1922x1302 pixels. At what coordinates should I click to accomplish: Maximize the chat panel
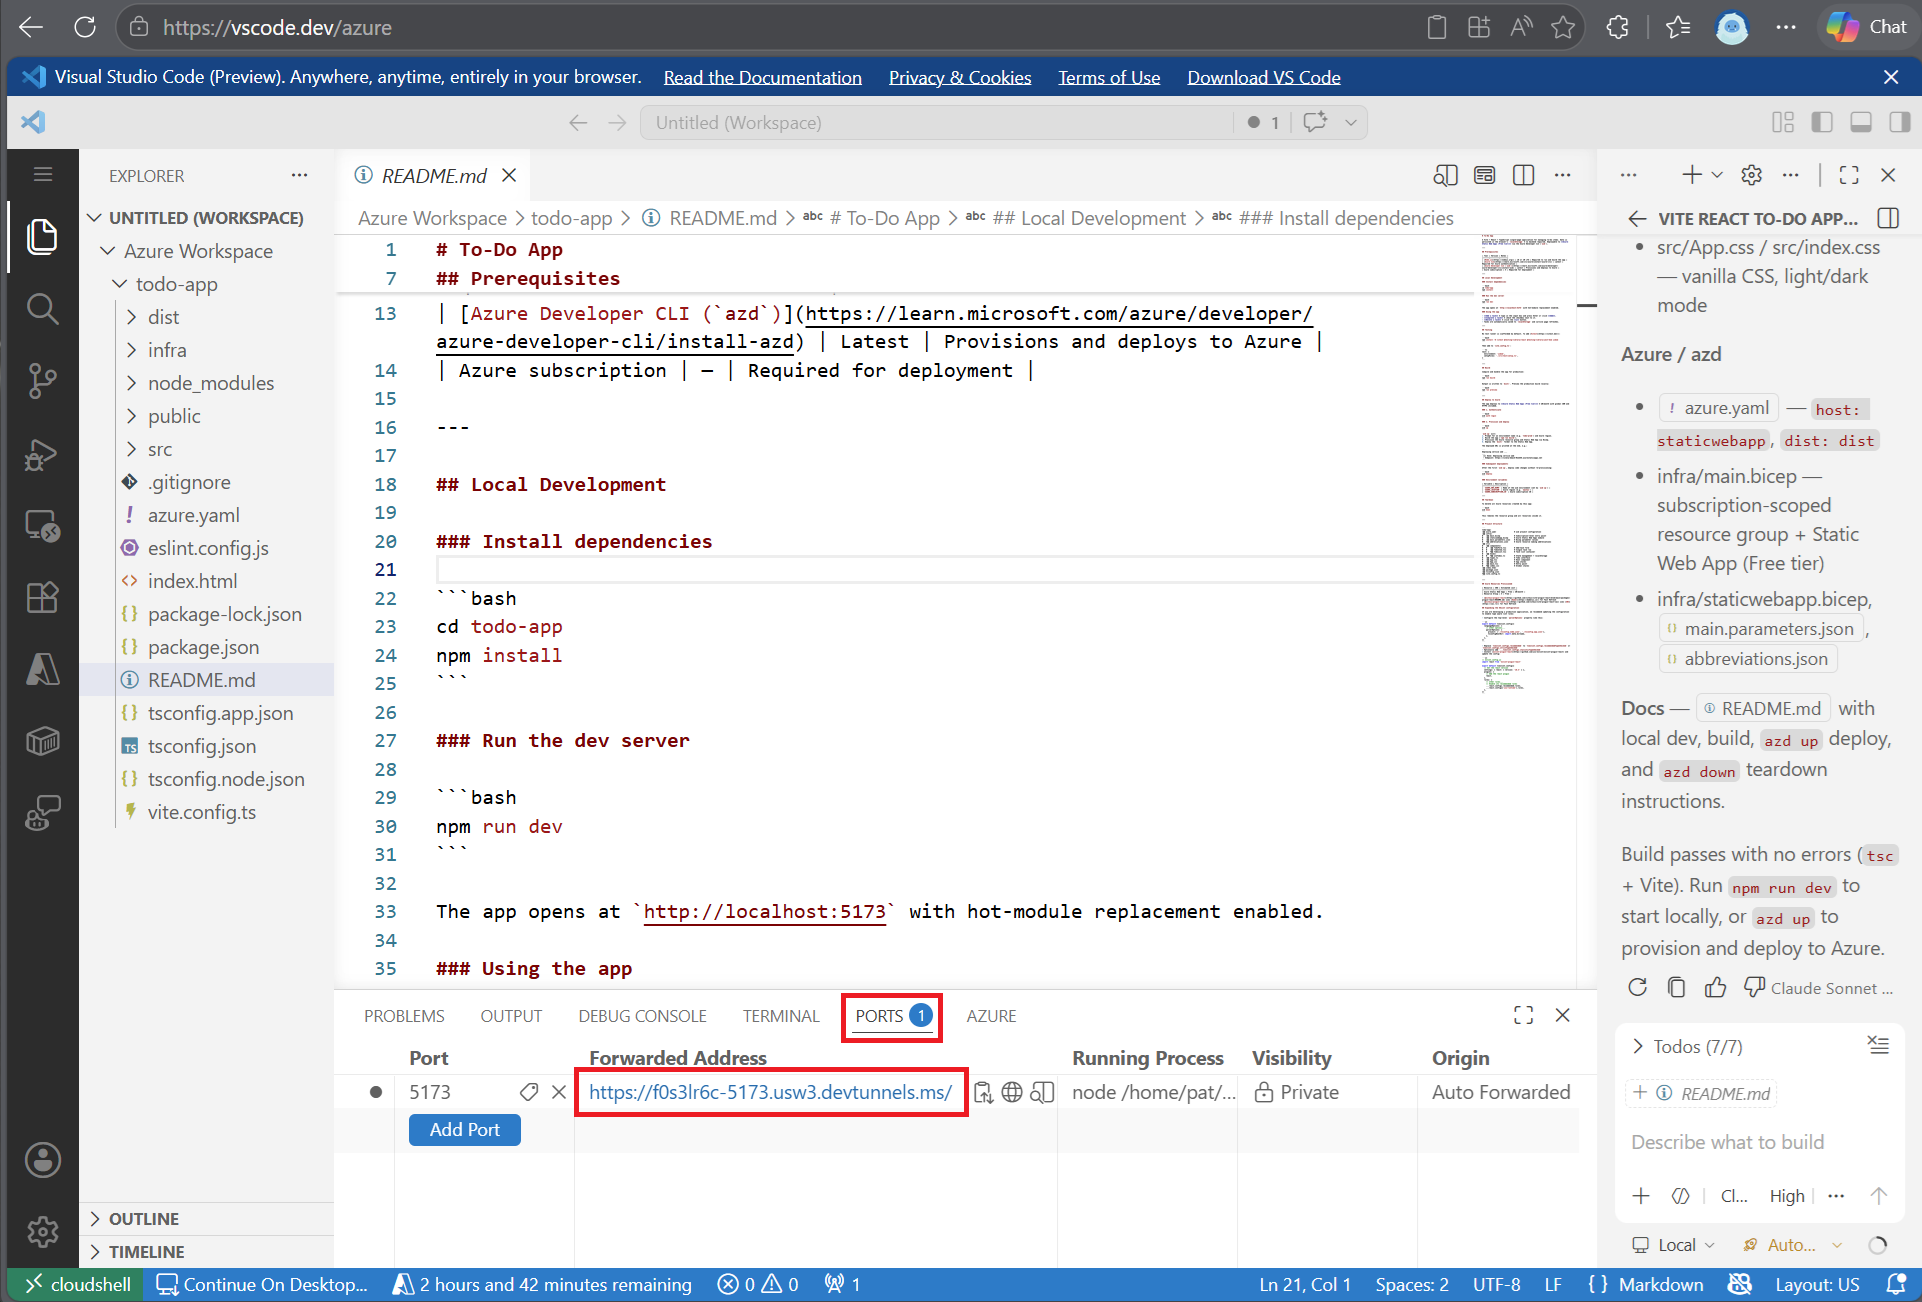point(1849,175)
